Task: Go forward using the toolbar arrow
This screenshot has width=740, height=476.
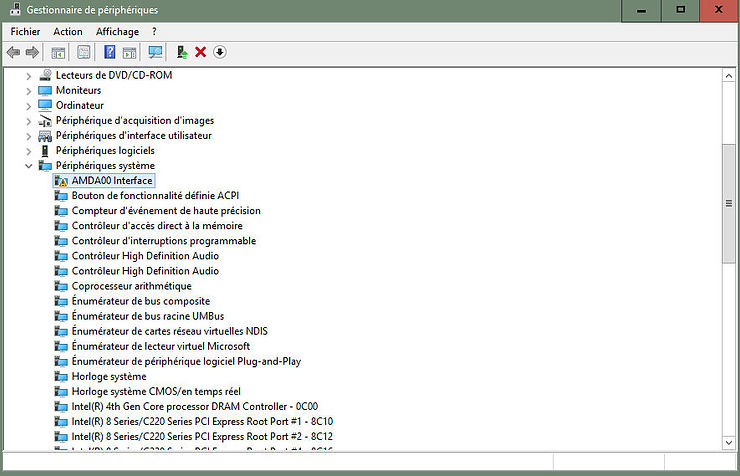Action: coord(32,52)
